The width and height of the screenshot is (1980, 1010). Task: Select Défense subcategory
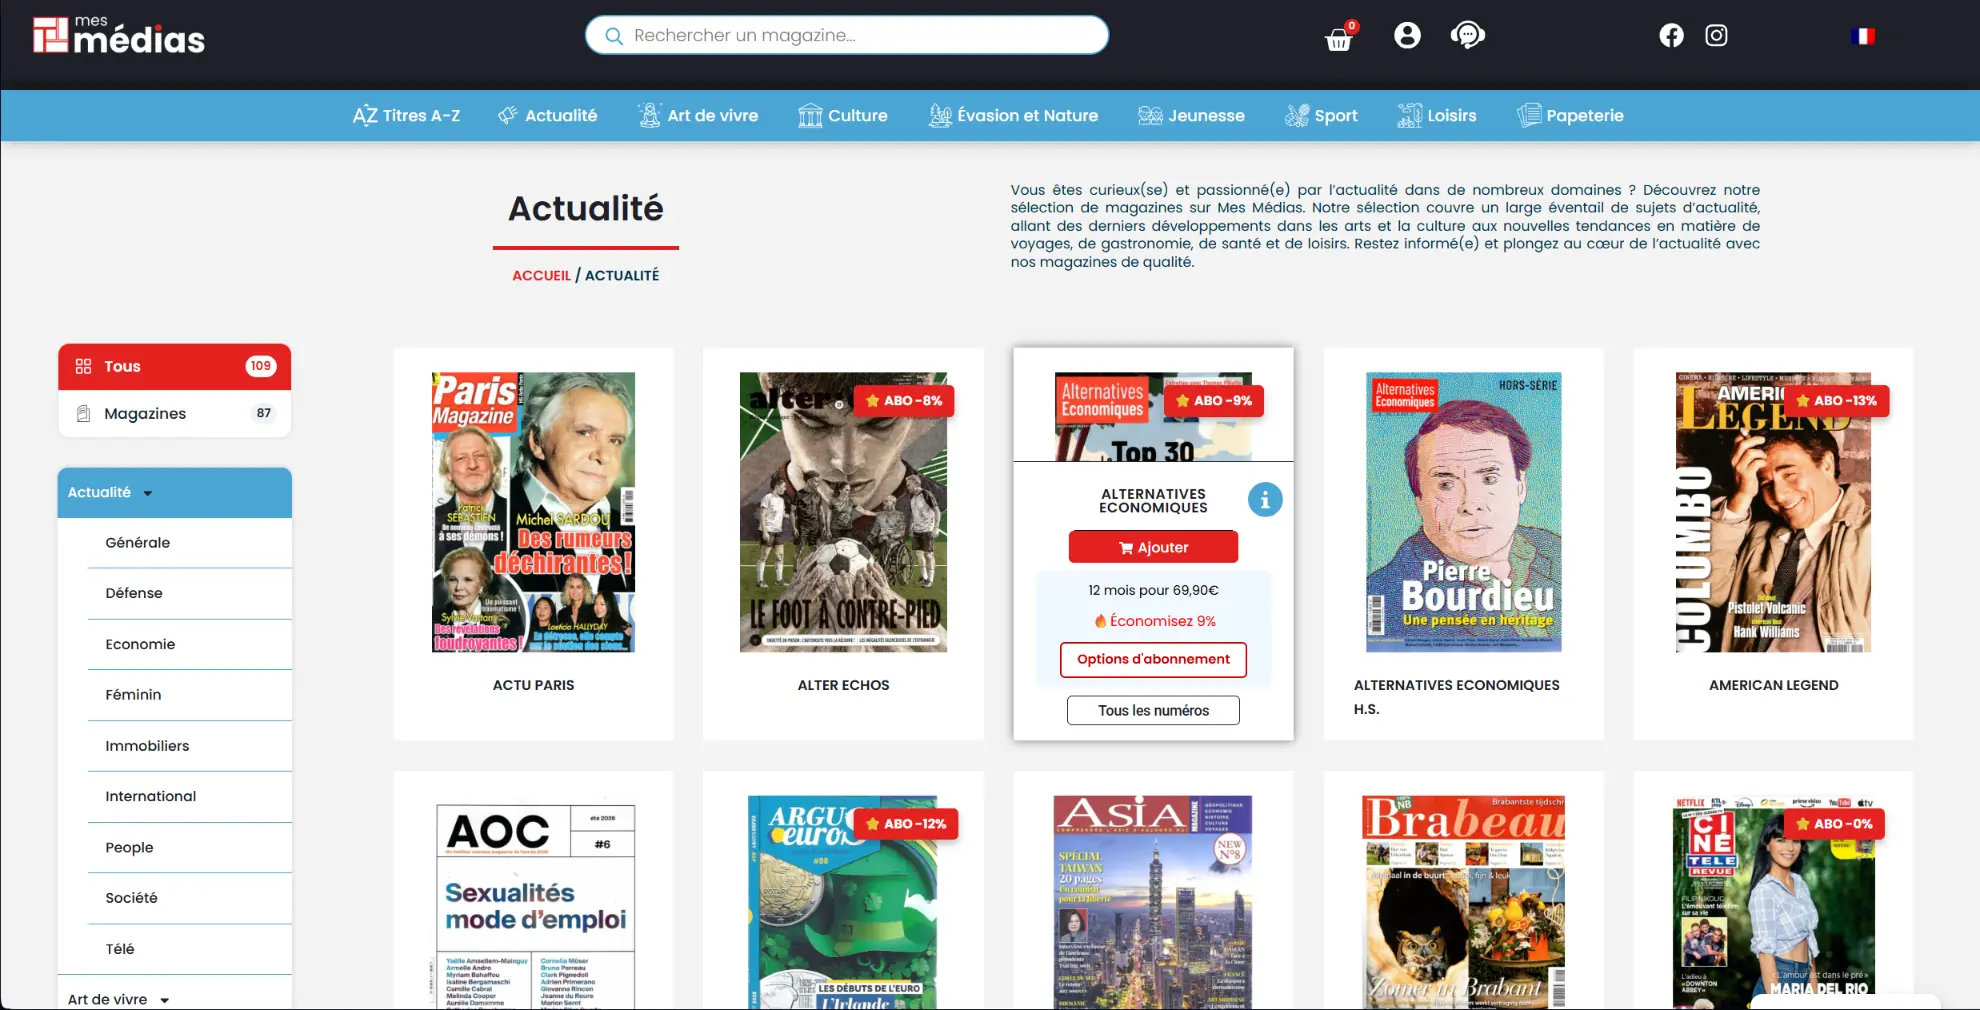click(x=190, y=594)
